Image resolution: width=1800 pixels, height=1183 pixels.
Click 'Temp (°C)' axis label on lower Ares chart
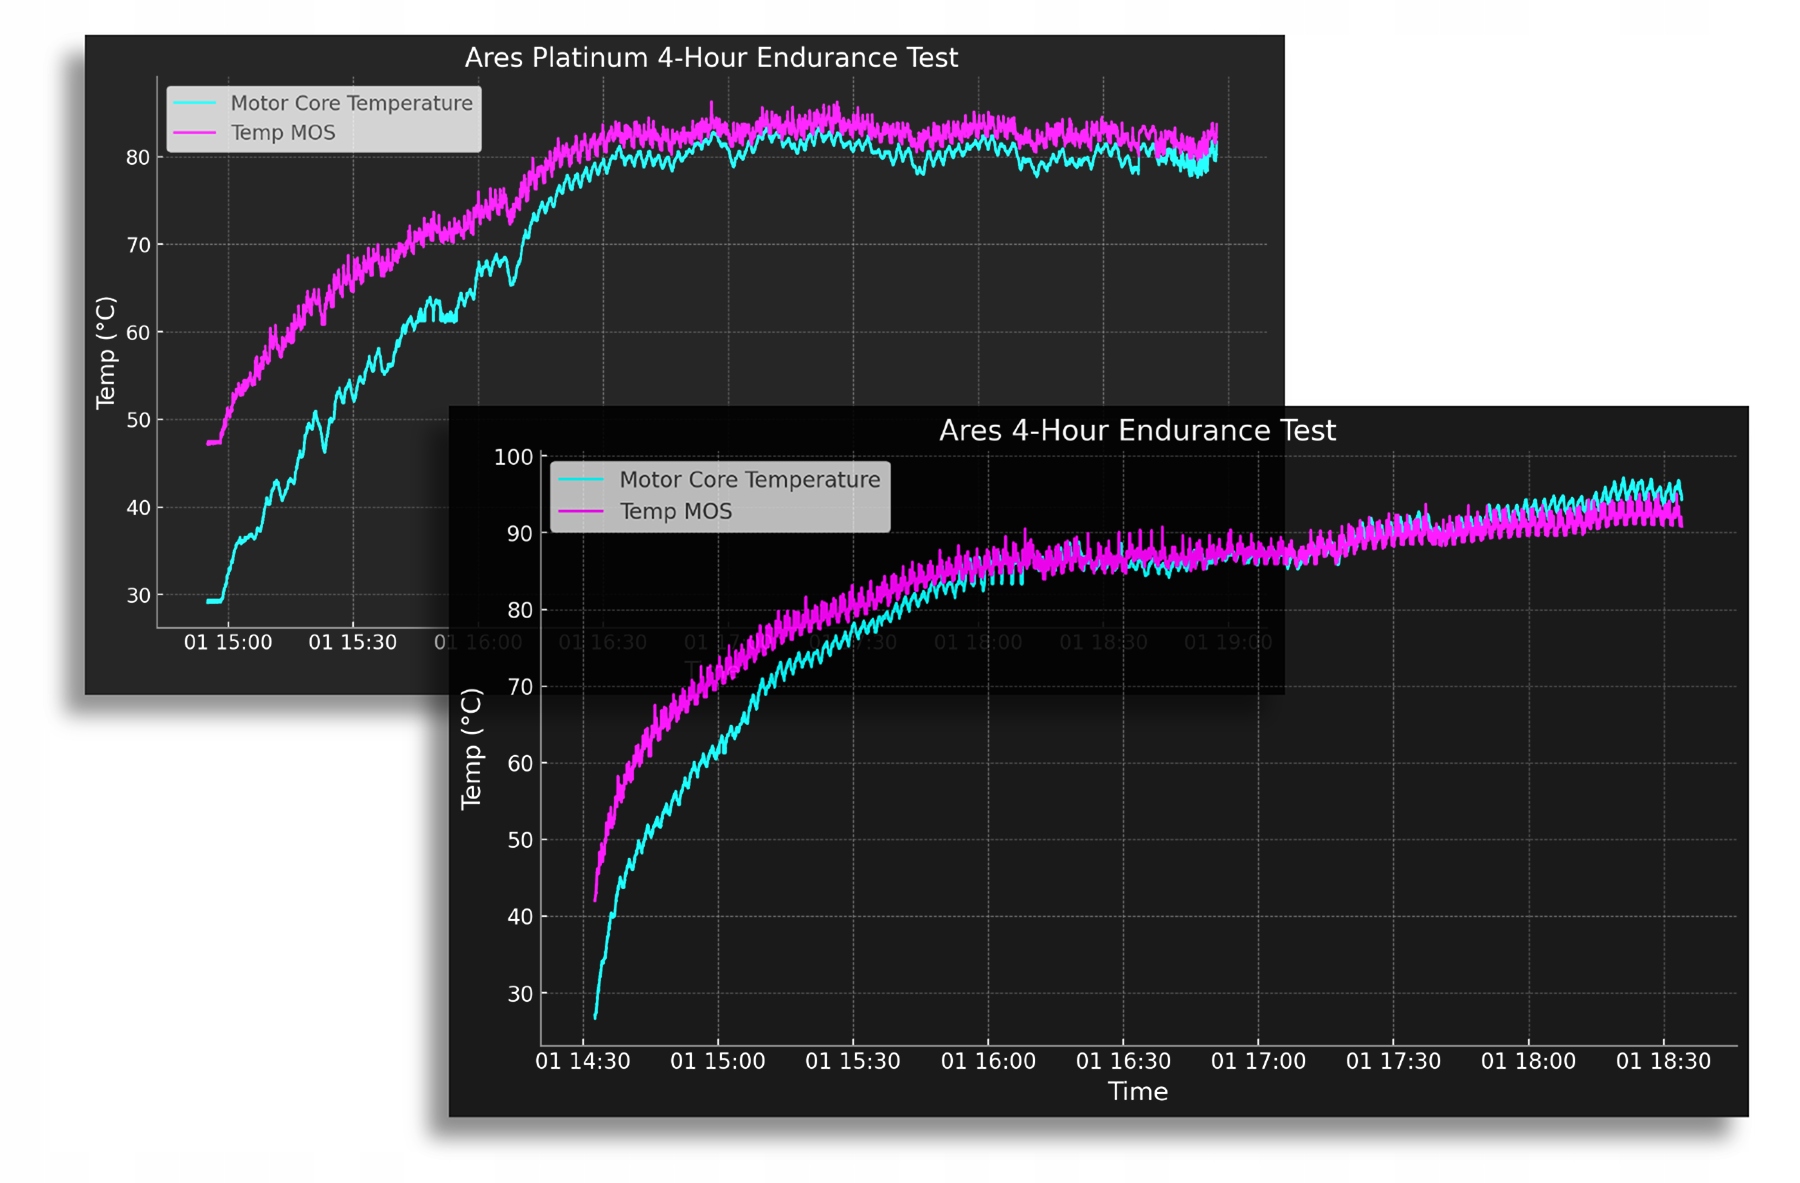point(471,749)
